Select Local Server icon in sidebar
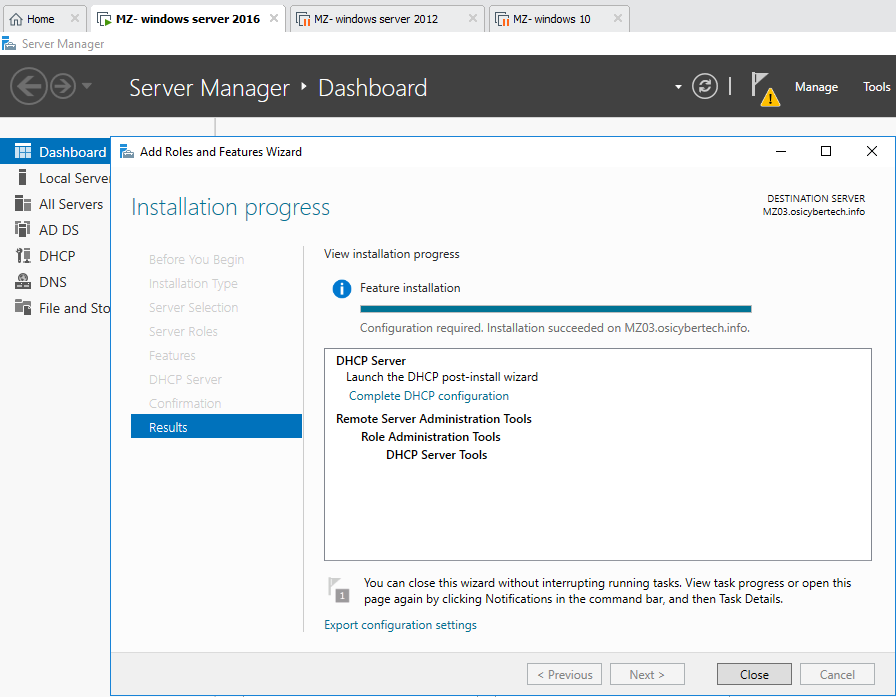 pyautogui.click(x=23, y=178)
